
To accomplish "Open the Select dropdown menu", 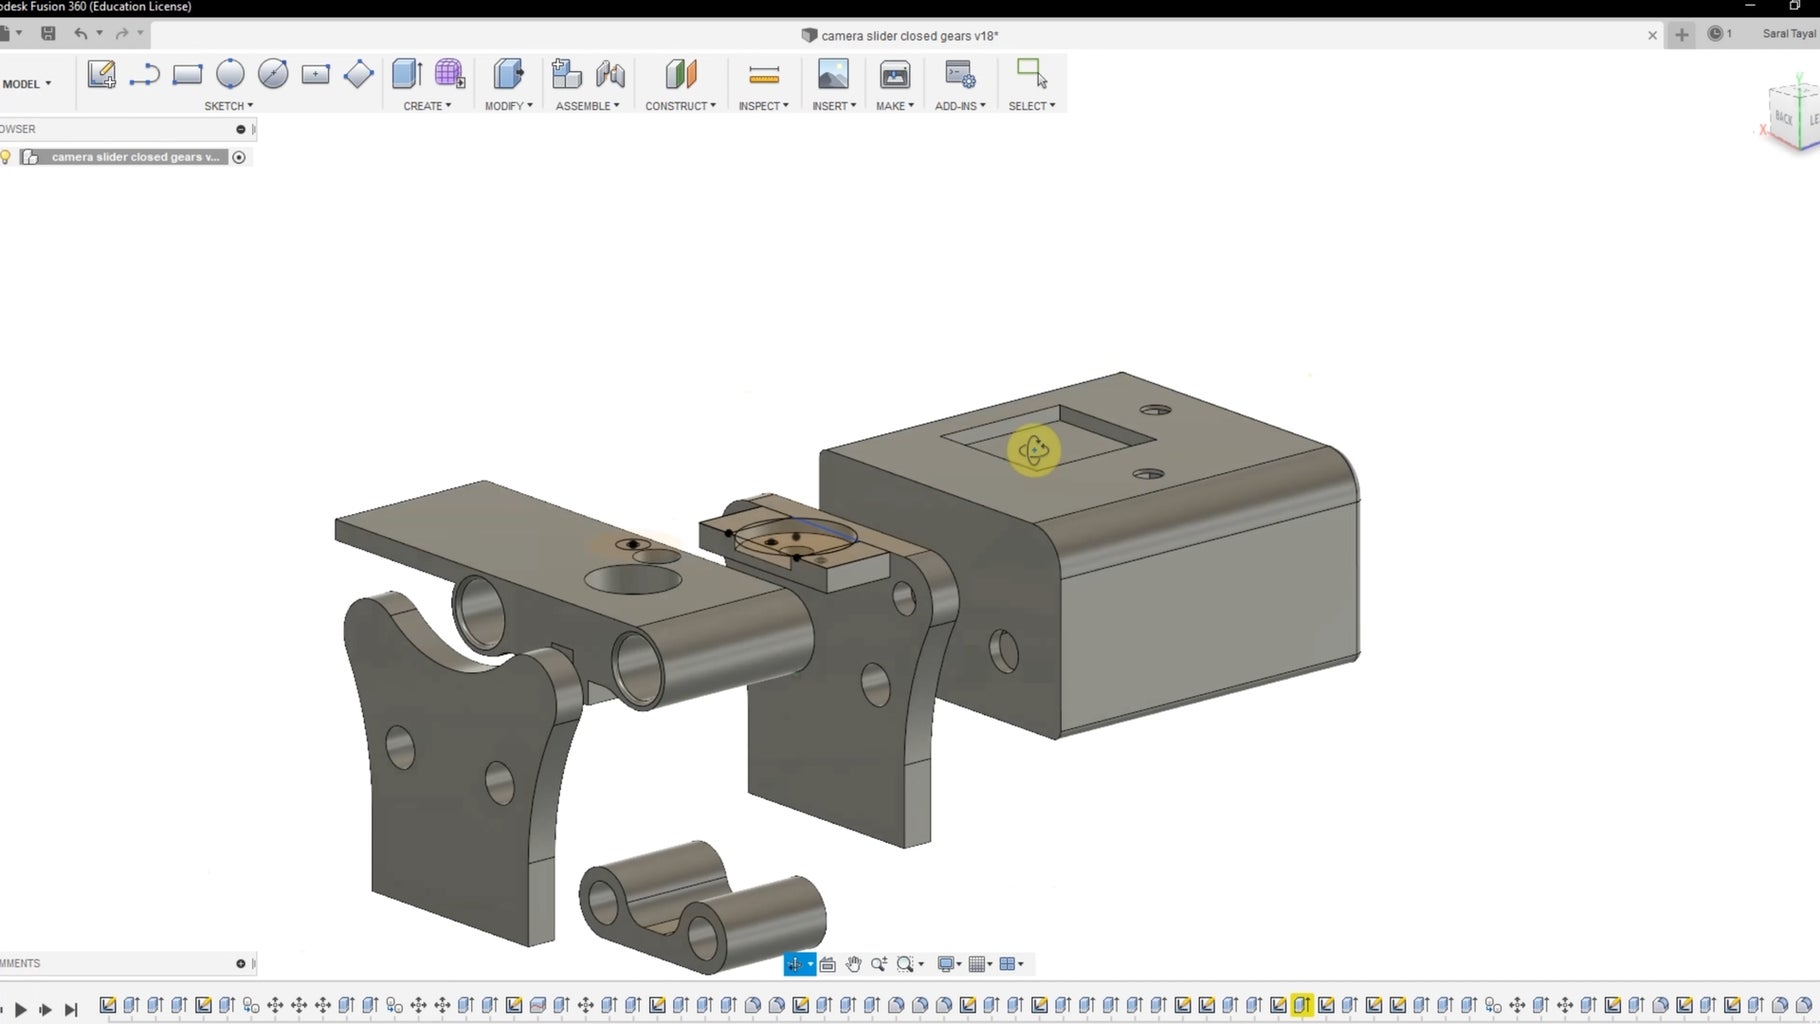I will coord(1033,106).
